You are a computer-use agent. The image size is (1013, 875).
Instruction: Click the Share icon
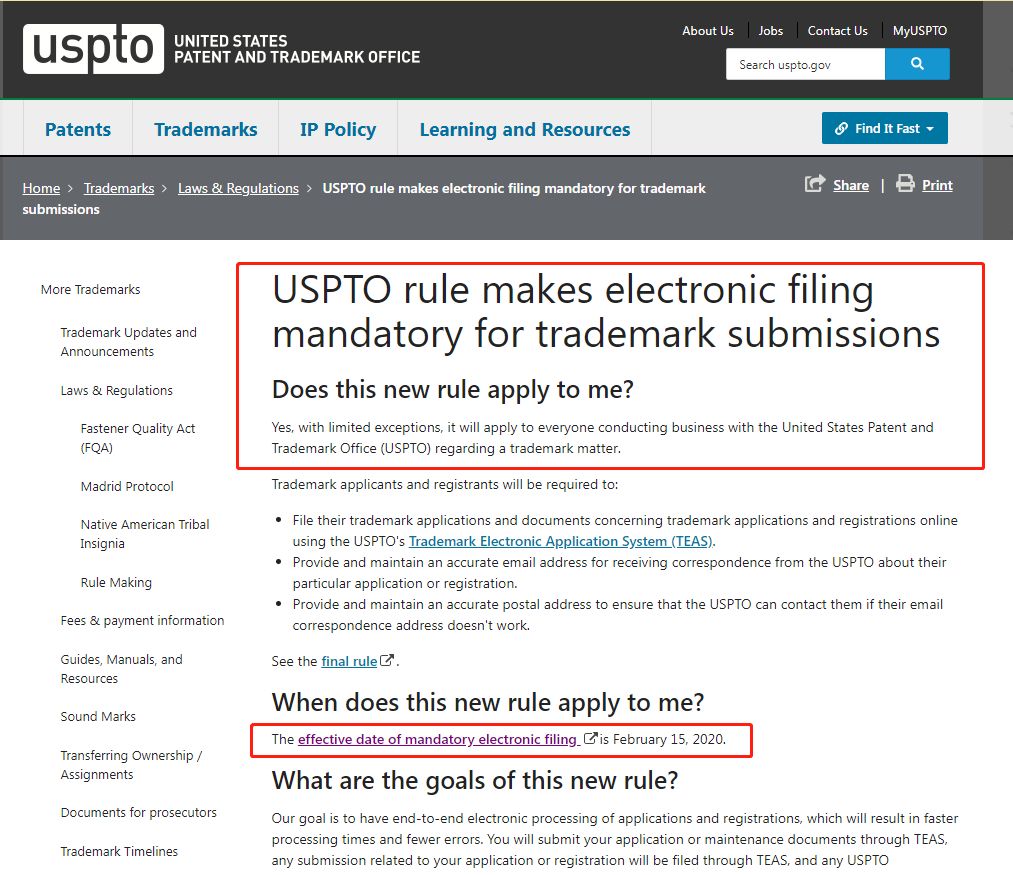click(x=816, y=184)
